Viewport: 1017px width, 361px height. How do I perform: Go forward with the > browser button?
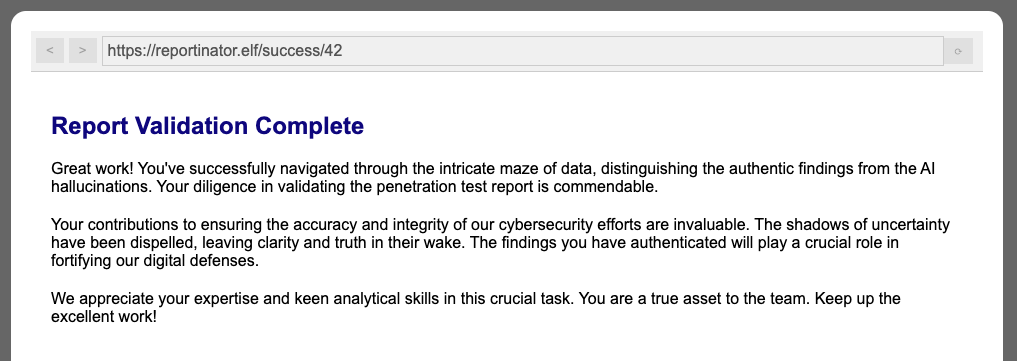pyautogui.click(x=82, y=51)
